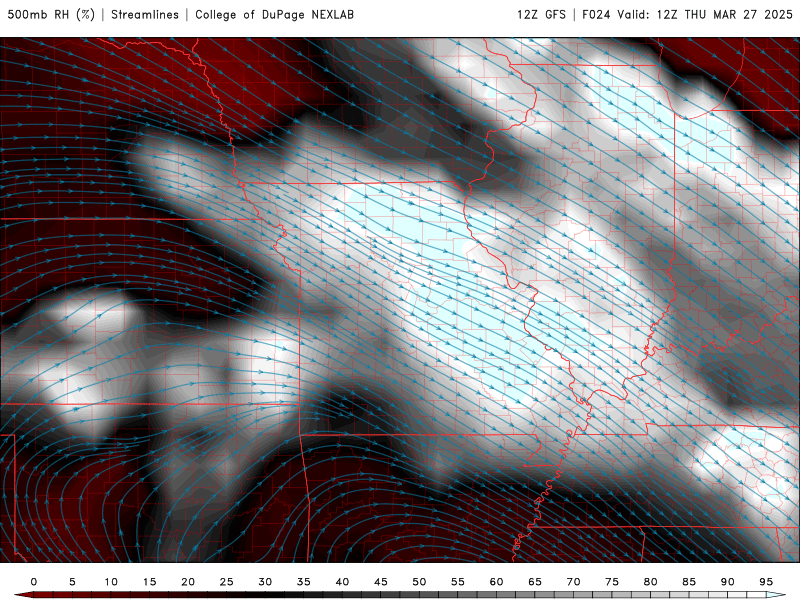Image resolution: width=800 pixels, height=600 pixels.
Task: Click the "25" value on the color scale
Action: tap(227, 582)
